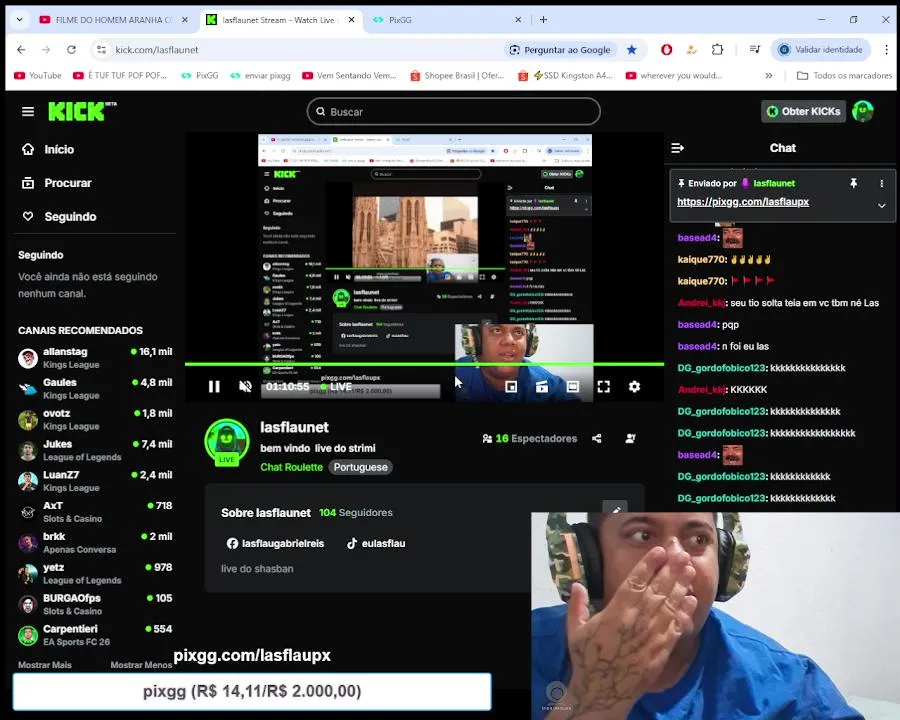Focus the Buscar search field
The image size is (900, 720).
(x=453, y=111)
